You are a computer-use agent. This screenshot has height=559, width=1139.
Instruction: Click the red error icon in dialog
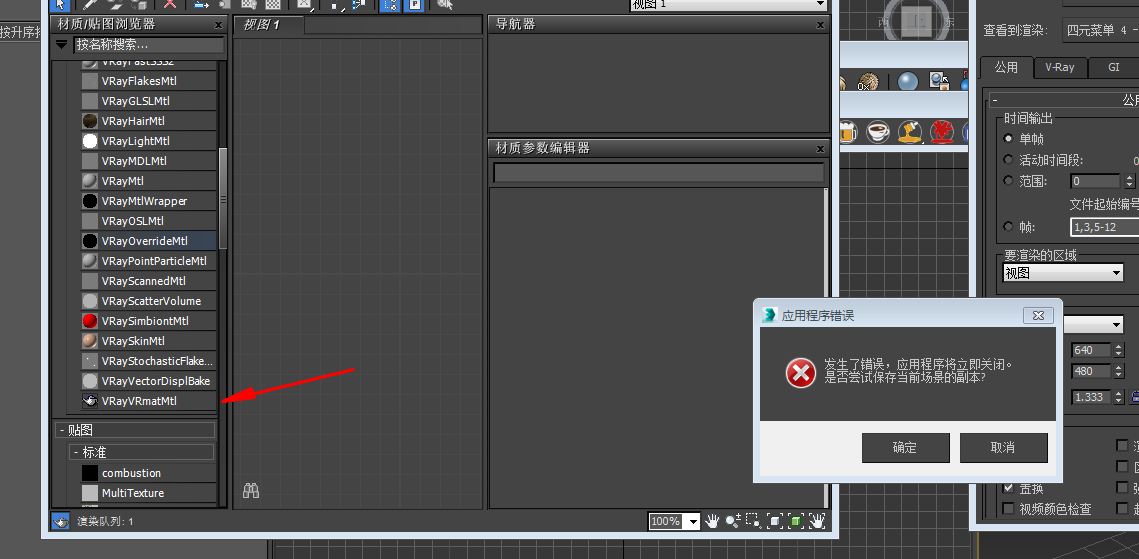point(800,373)
